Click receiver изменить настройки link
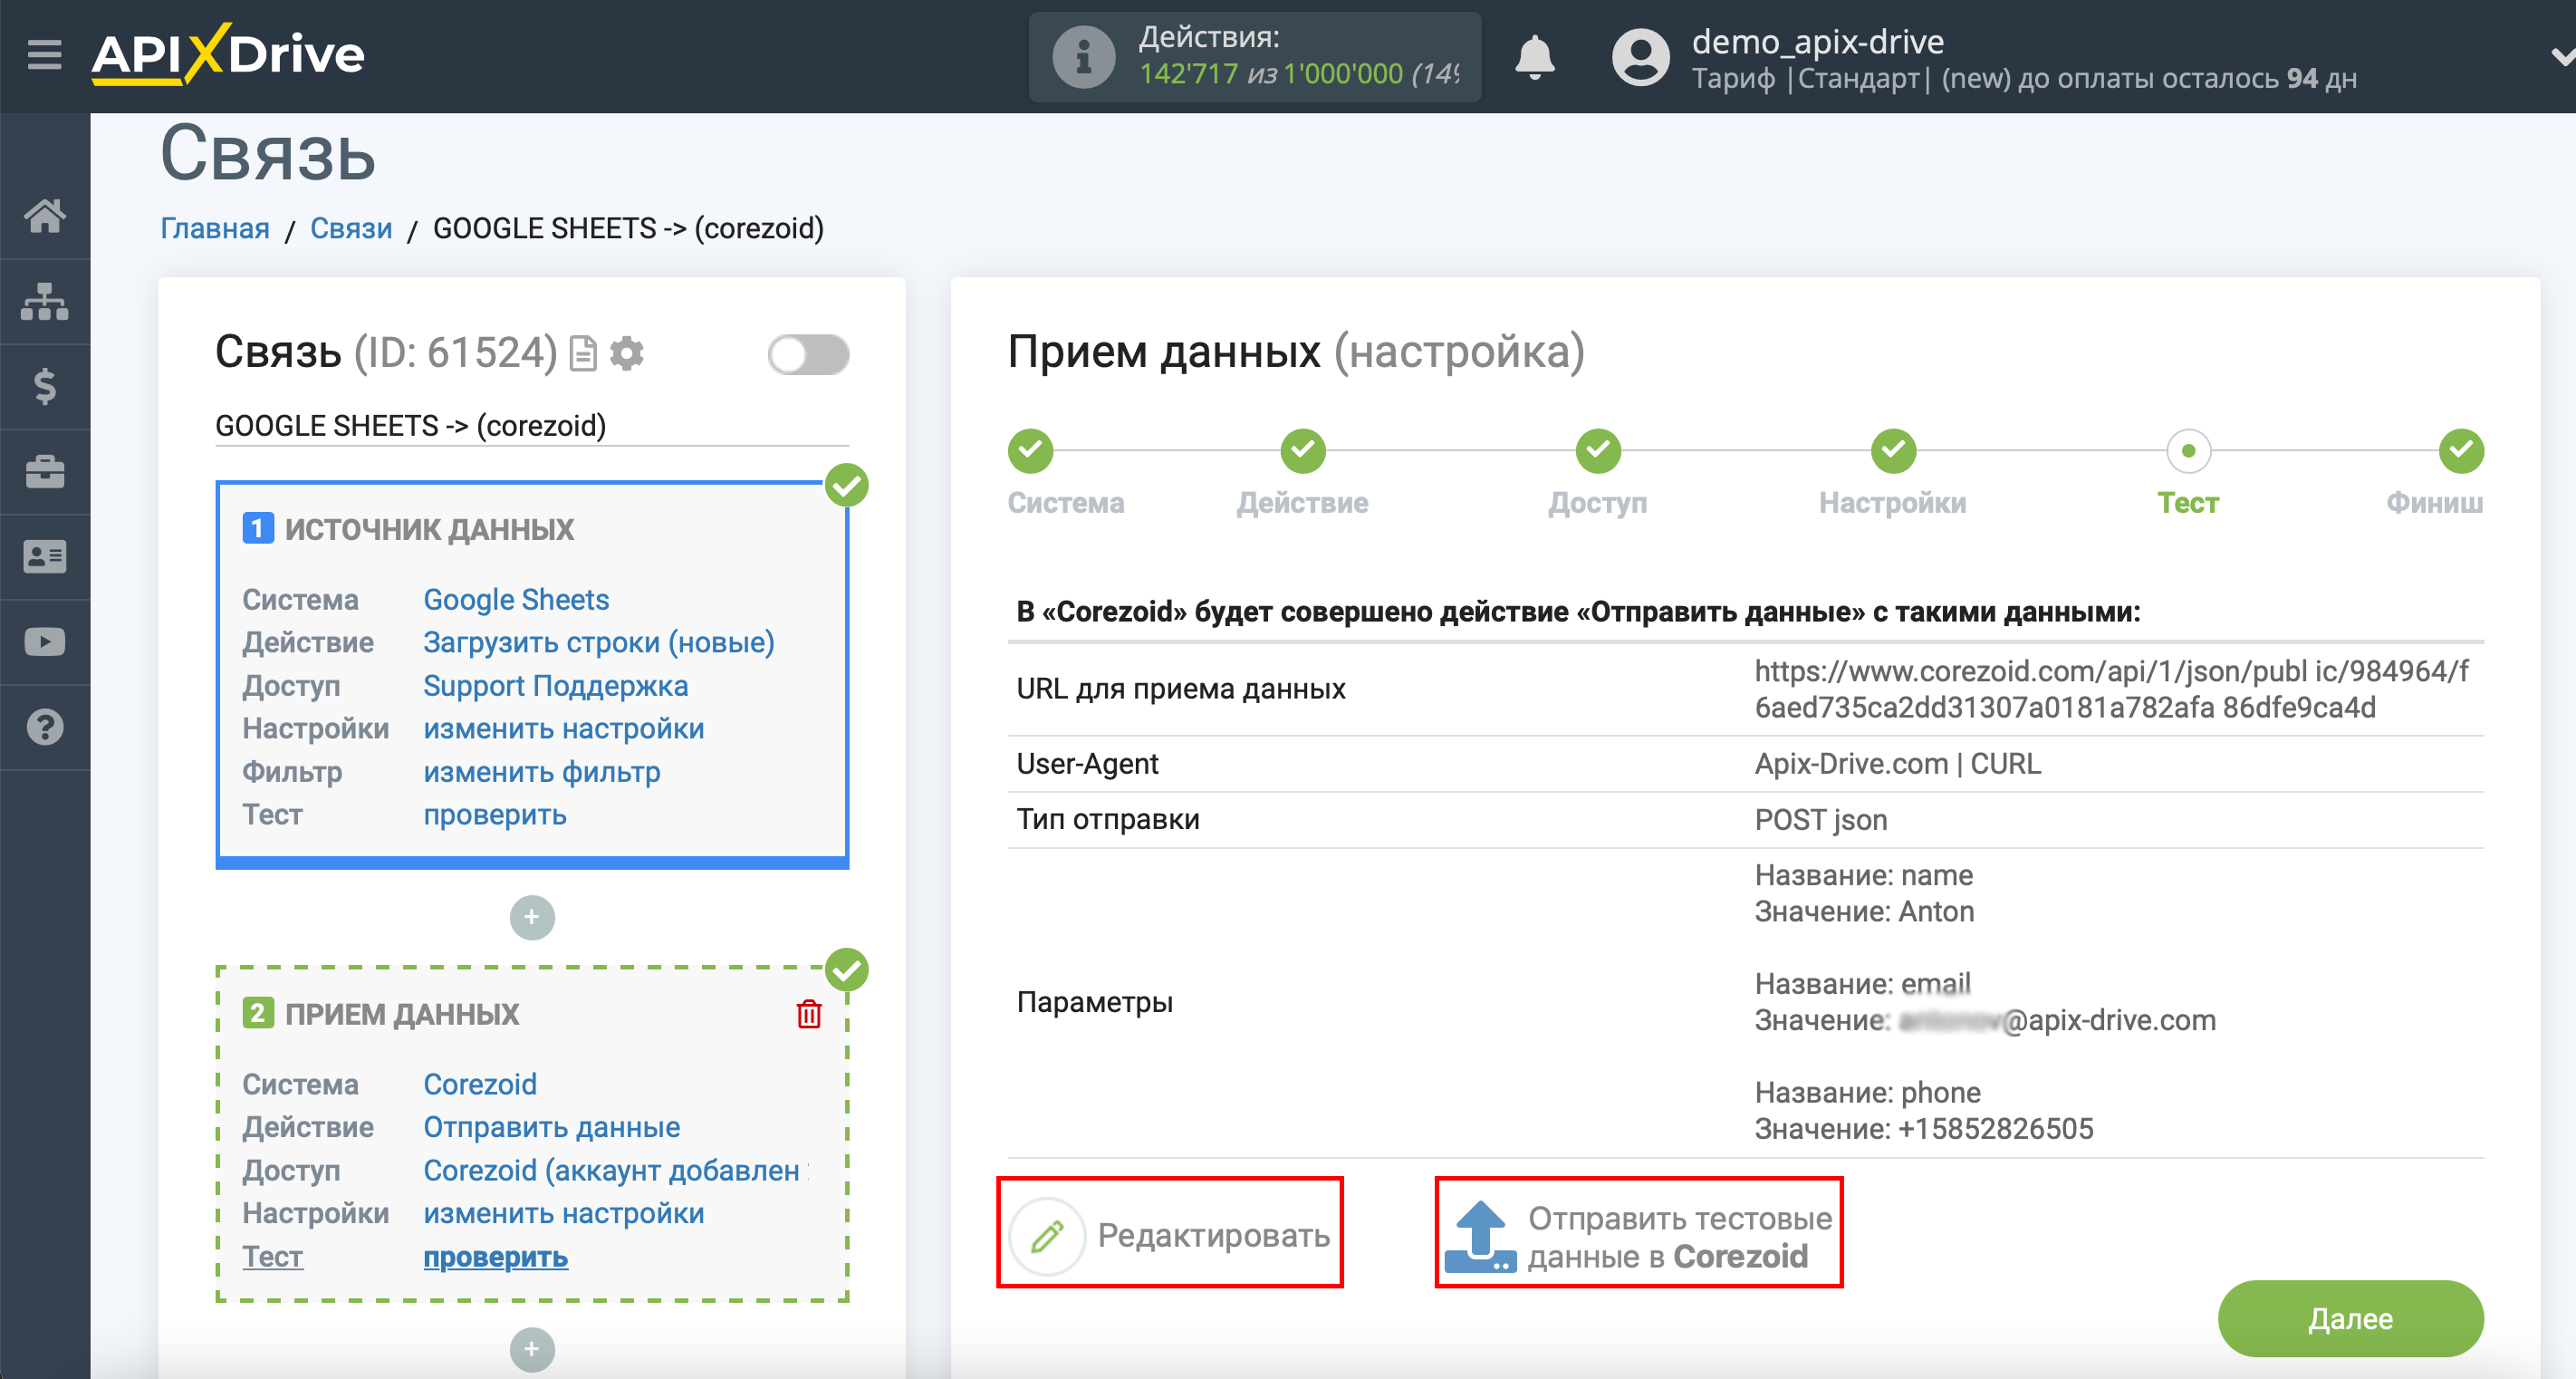This screenshot has height=1379, width=2576. point(564,1213)
